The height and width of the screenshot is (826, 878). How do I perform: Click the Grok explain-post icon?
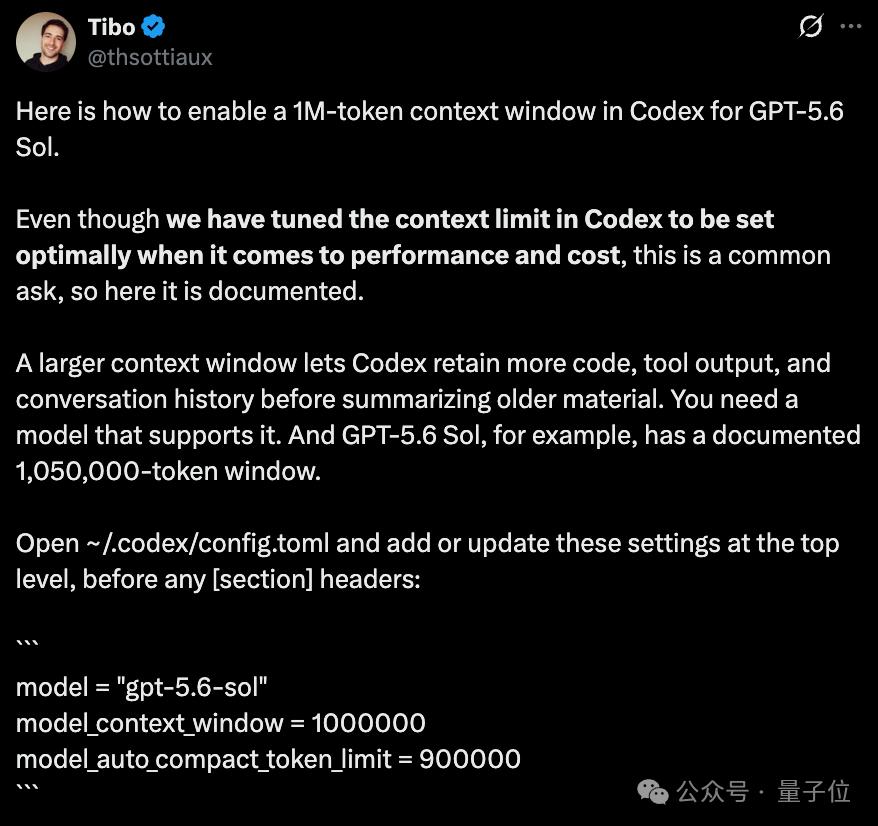[810, 26]
